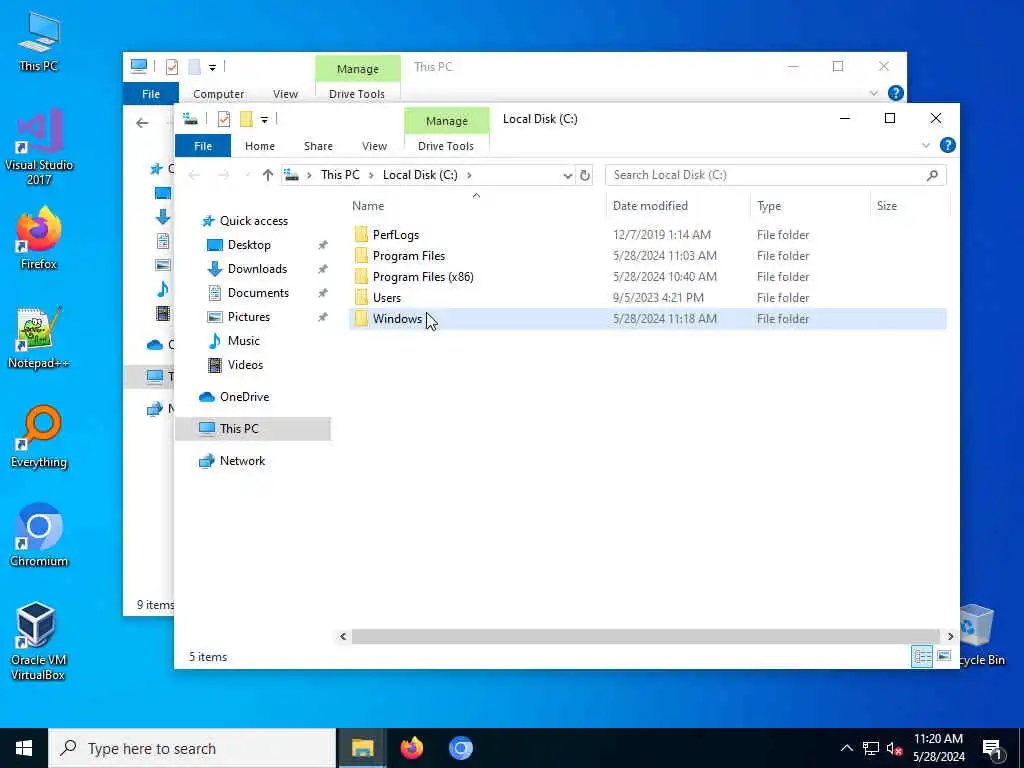Image resolution: width=1024 pixels, height=768 pixels.
Task: Open the File tab in Local Disk window
Action: pyautogui.click(x=203, y=146)
